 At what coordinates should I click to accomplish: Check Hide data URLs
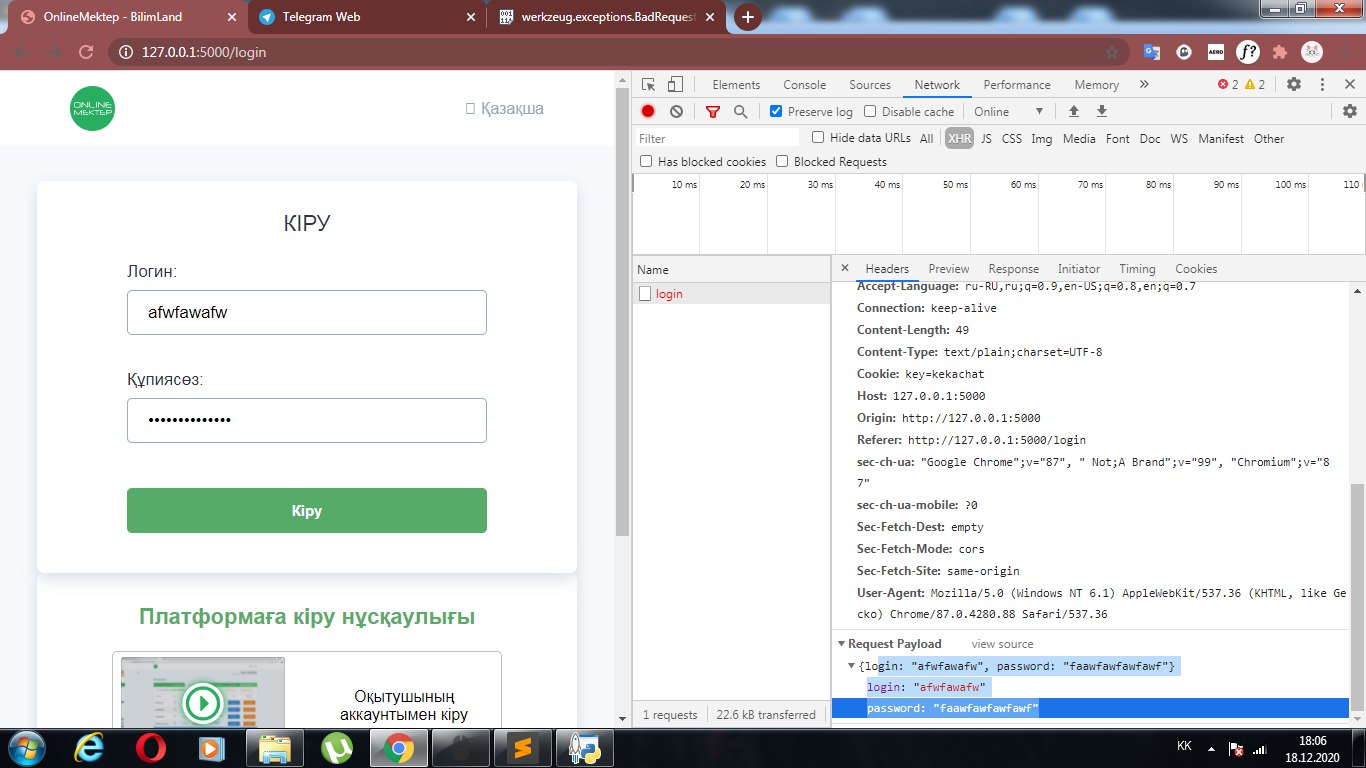coord(818,138)
